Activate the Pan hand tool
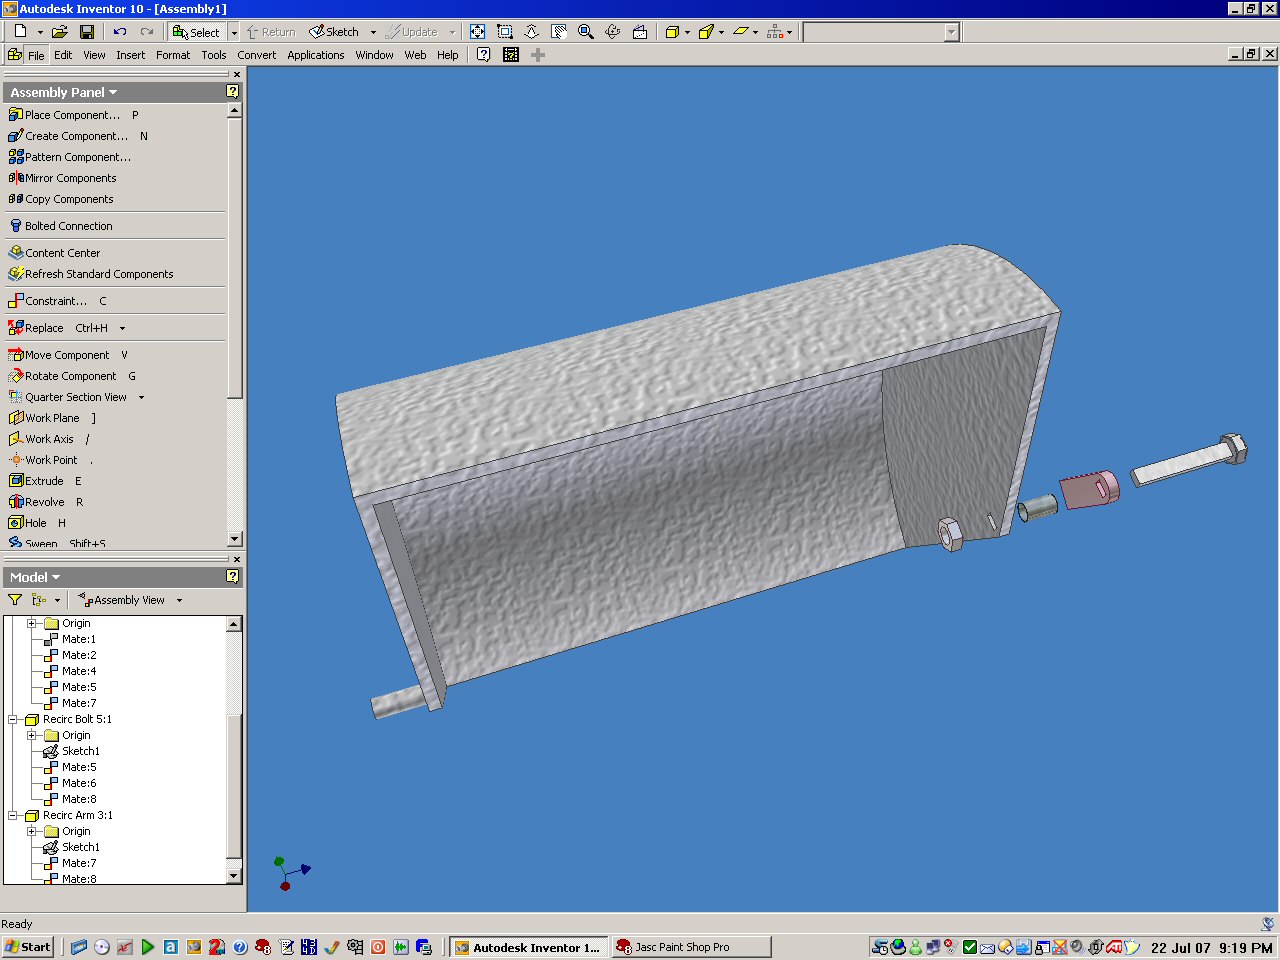 559,32
